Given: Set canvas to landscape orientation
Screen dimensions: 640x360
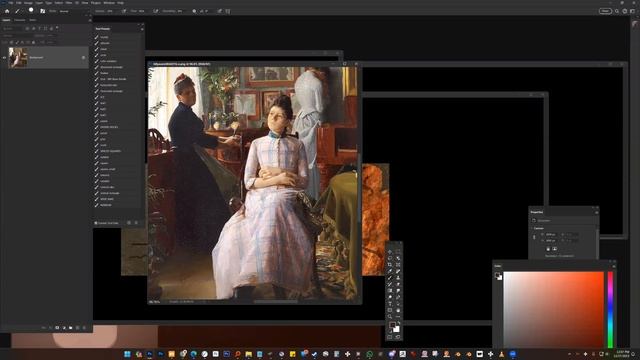Looking at the screenshot, I should 555,249.
